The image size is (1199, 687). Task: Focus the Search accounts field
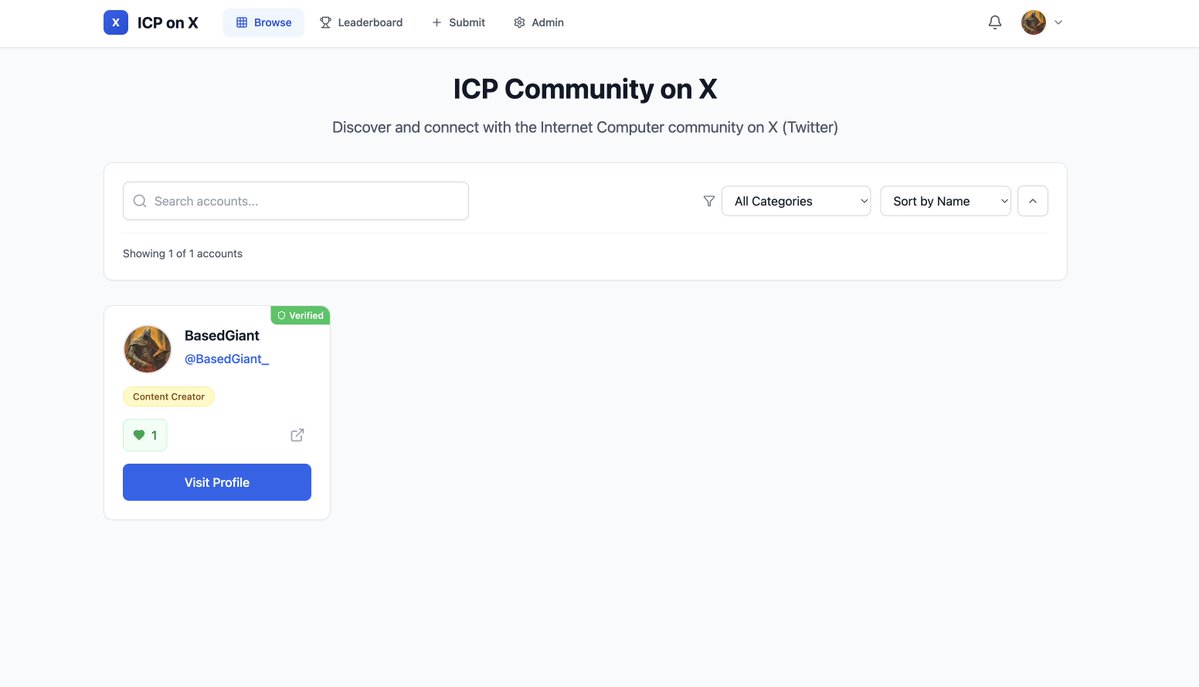(x=296, y=201)
